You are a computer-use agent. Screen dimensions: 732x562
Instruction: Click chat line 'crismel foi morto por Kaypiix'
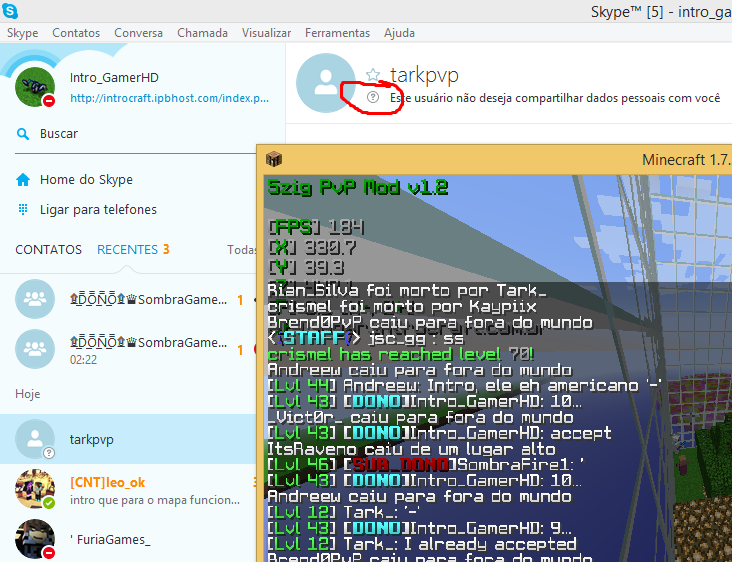tap(402, 306)
